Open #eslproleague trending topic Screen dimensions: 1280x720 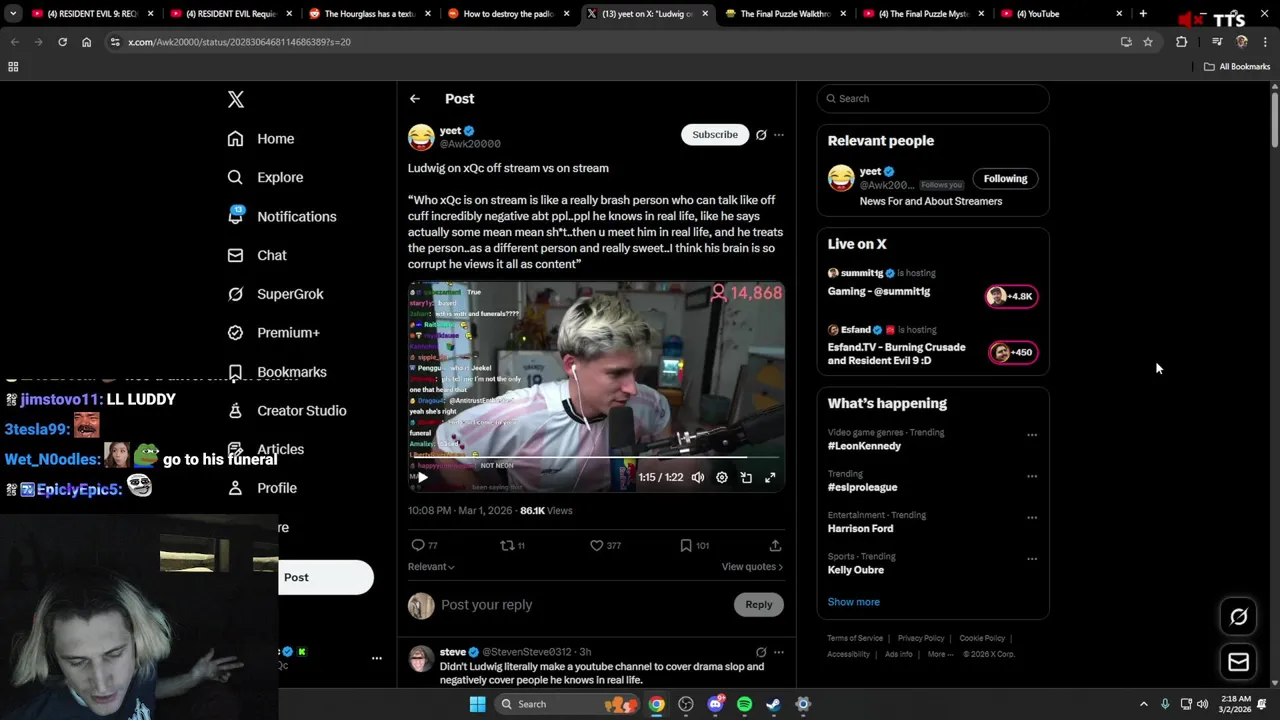click(862, 487)
